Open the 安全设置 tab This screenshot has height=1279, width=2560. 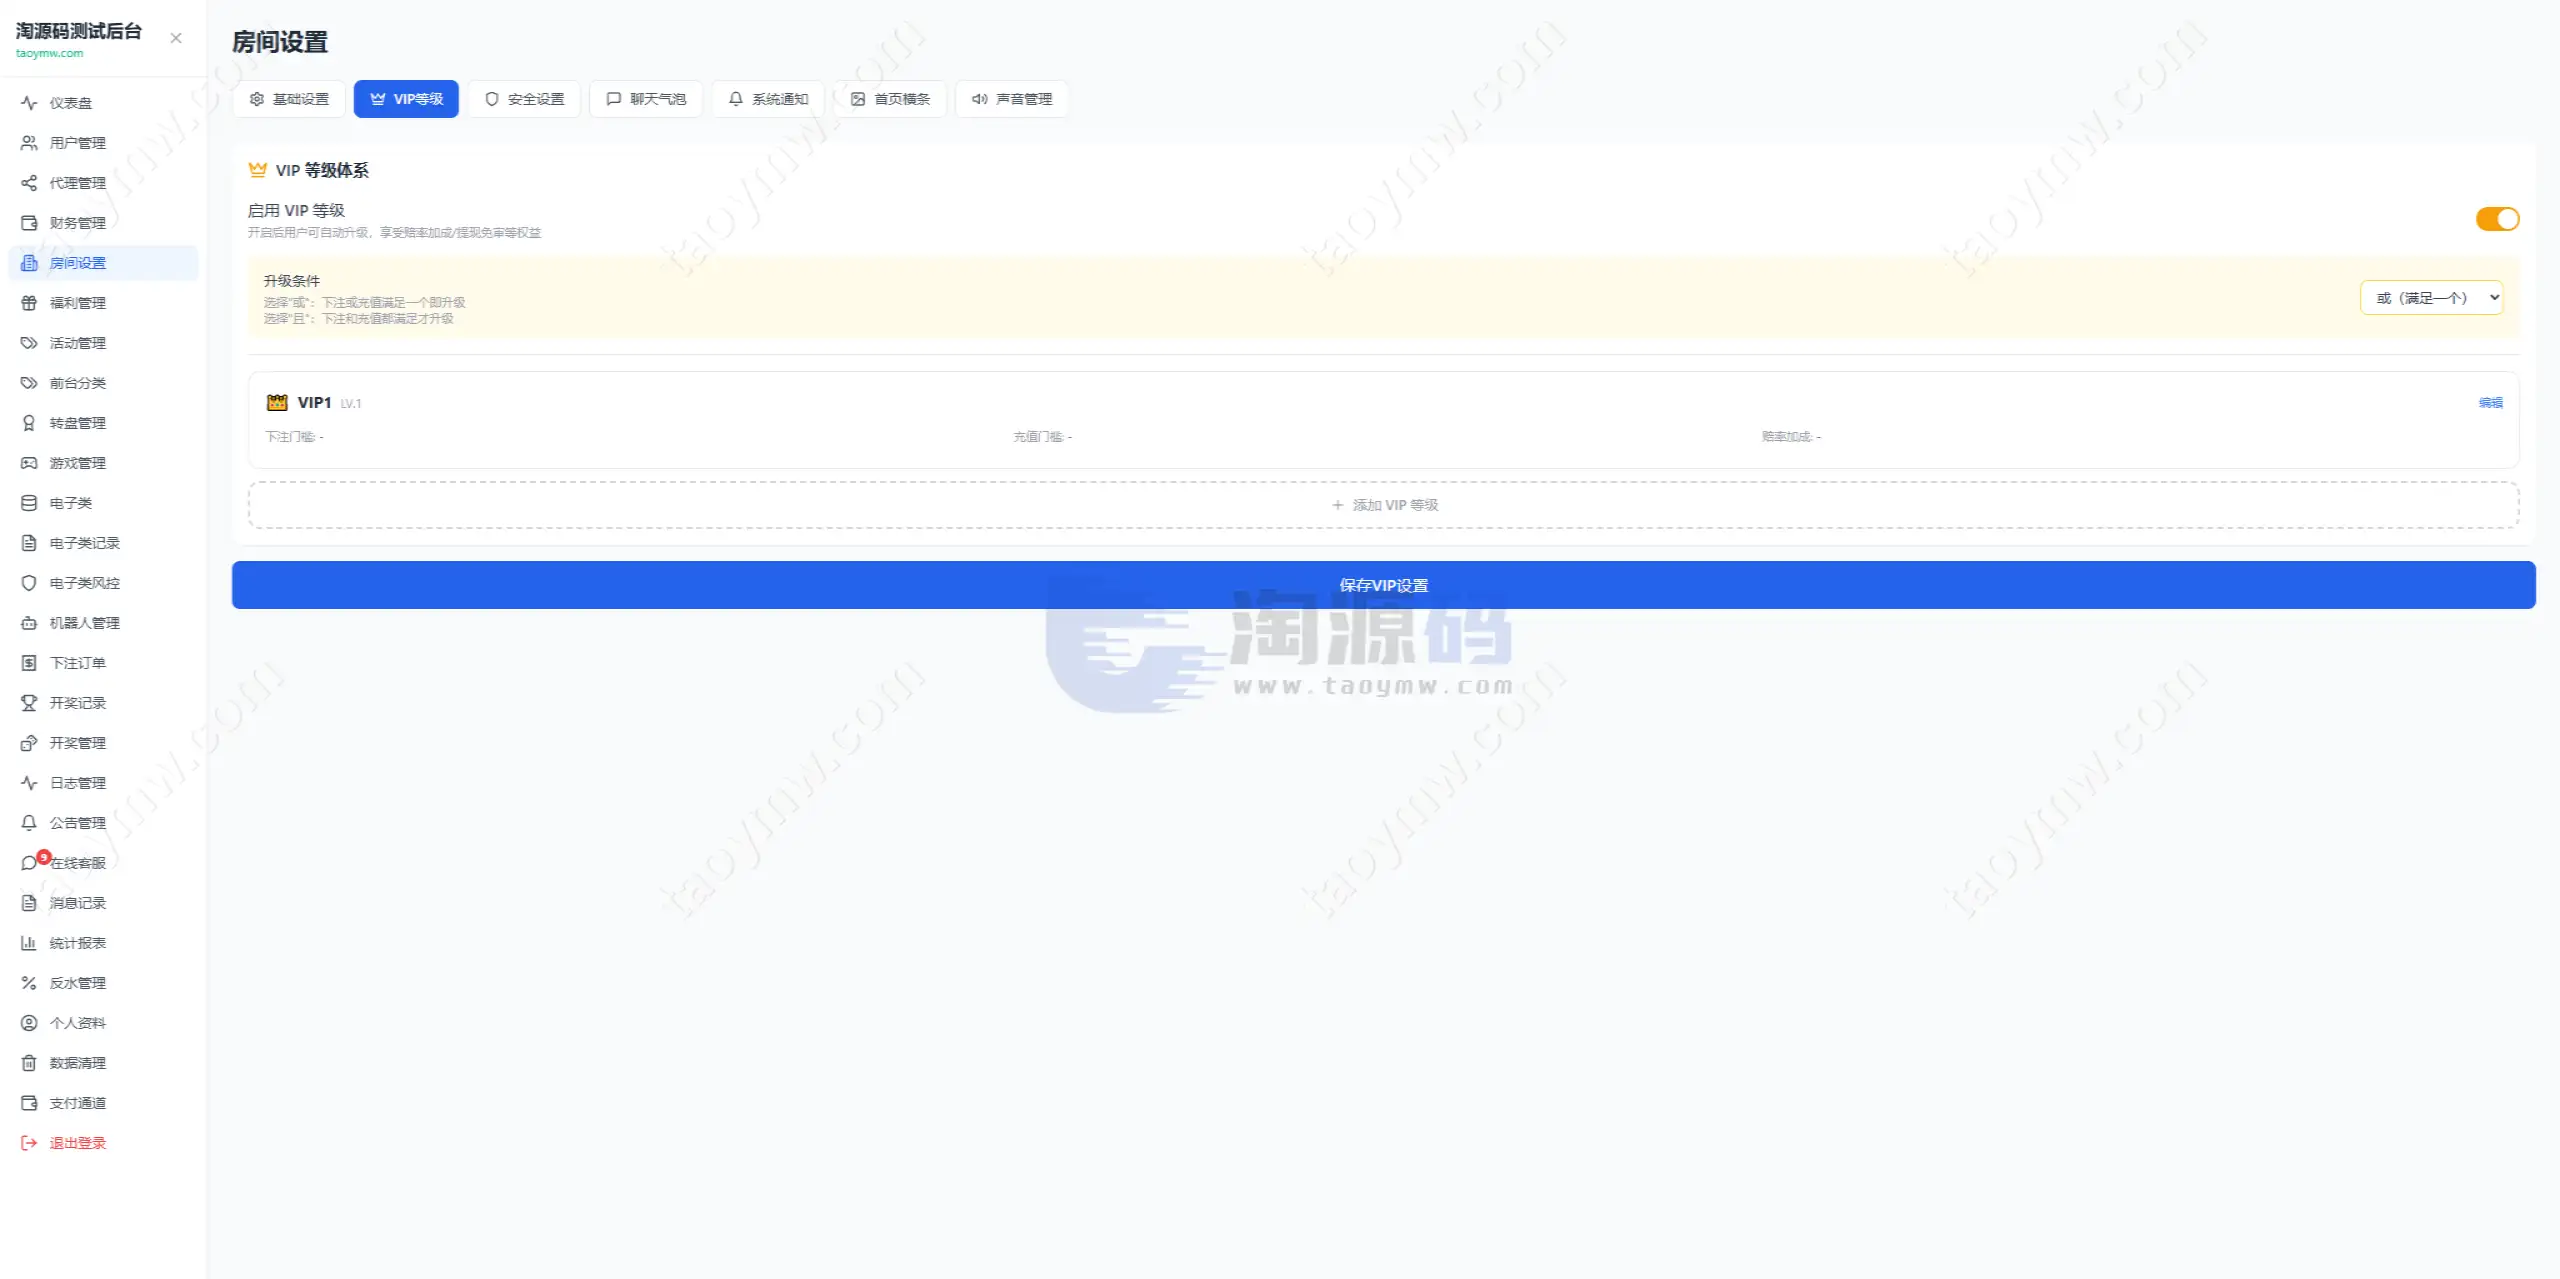point(524,99)
